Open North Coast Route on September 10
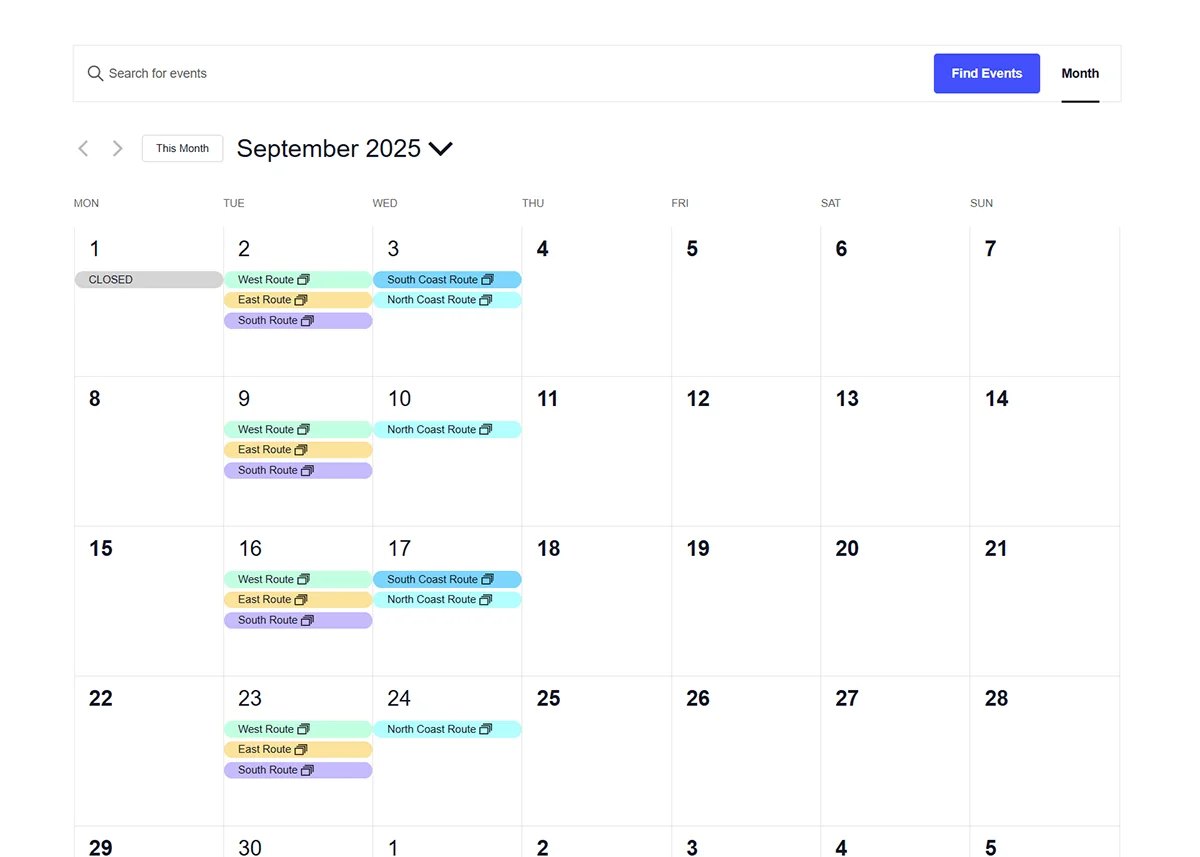 [x=447, y=430]
